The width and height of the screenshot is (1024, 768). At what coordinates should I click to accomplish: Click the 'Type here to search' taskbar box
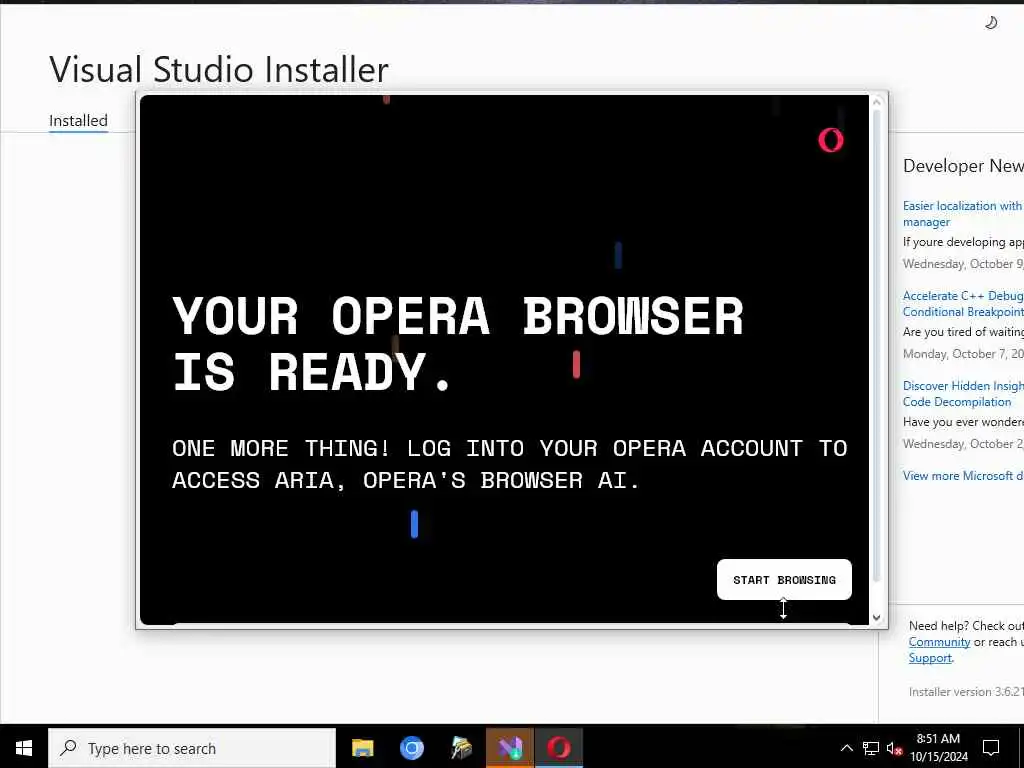(192, 748)
